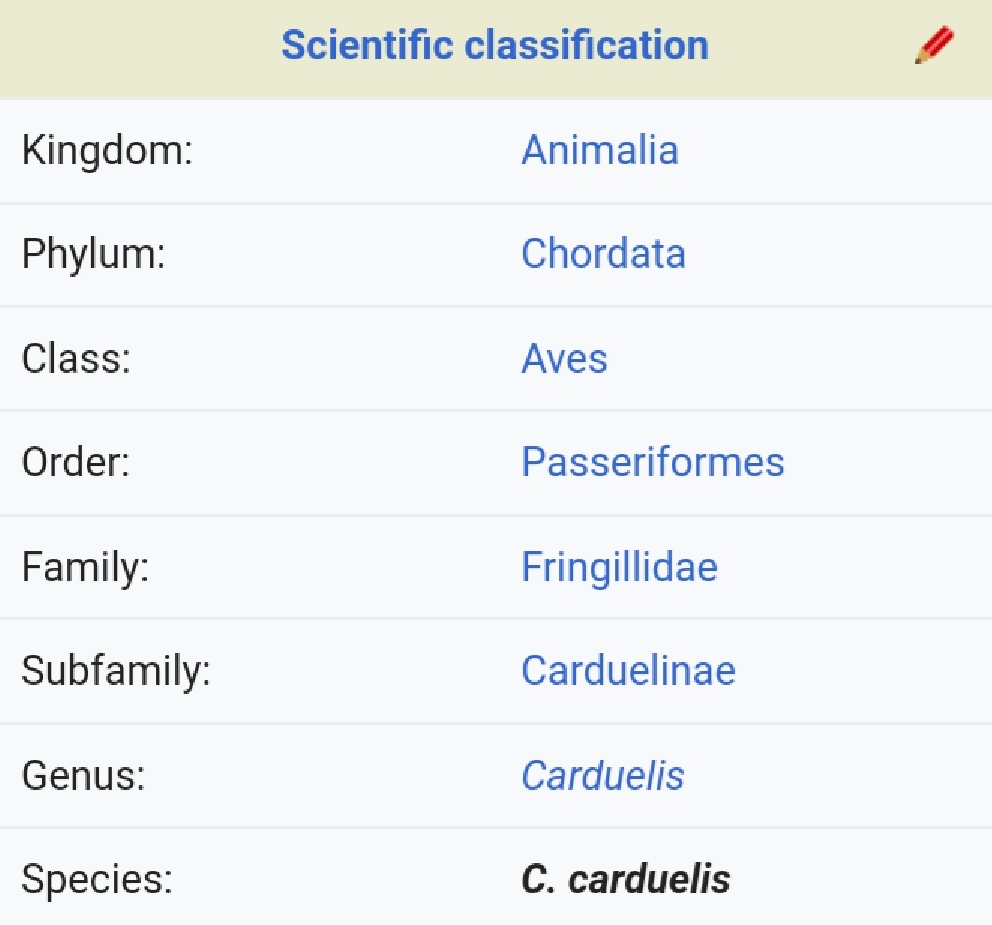This screenshot has width=992, height=925.
Task: Click the Kingdom row label
Action: click(x=106, y=150)
